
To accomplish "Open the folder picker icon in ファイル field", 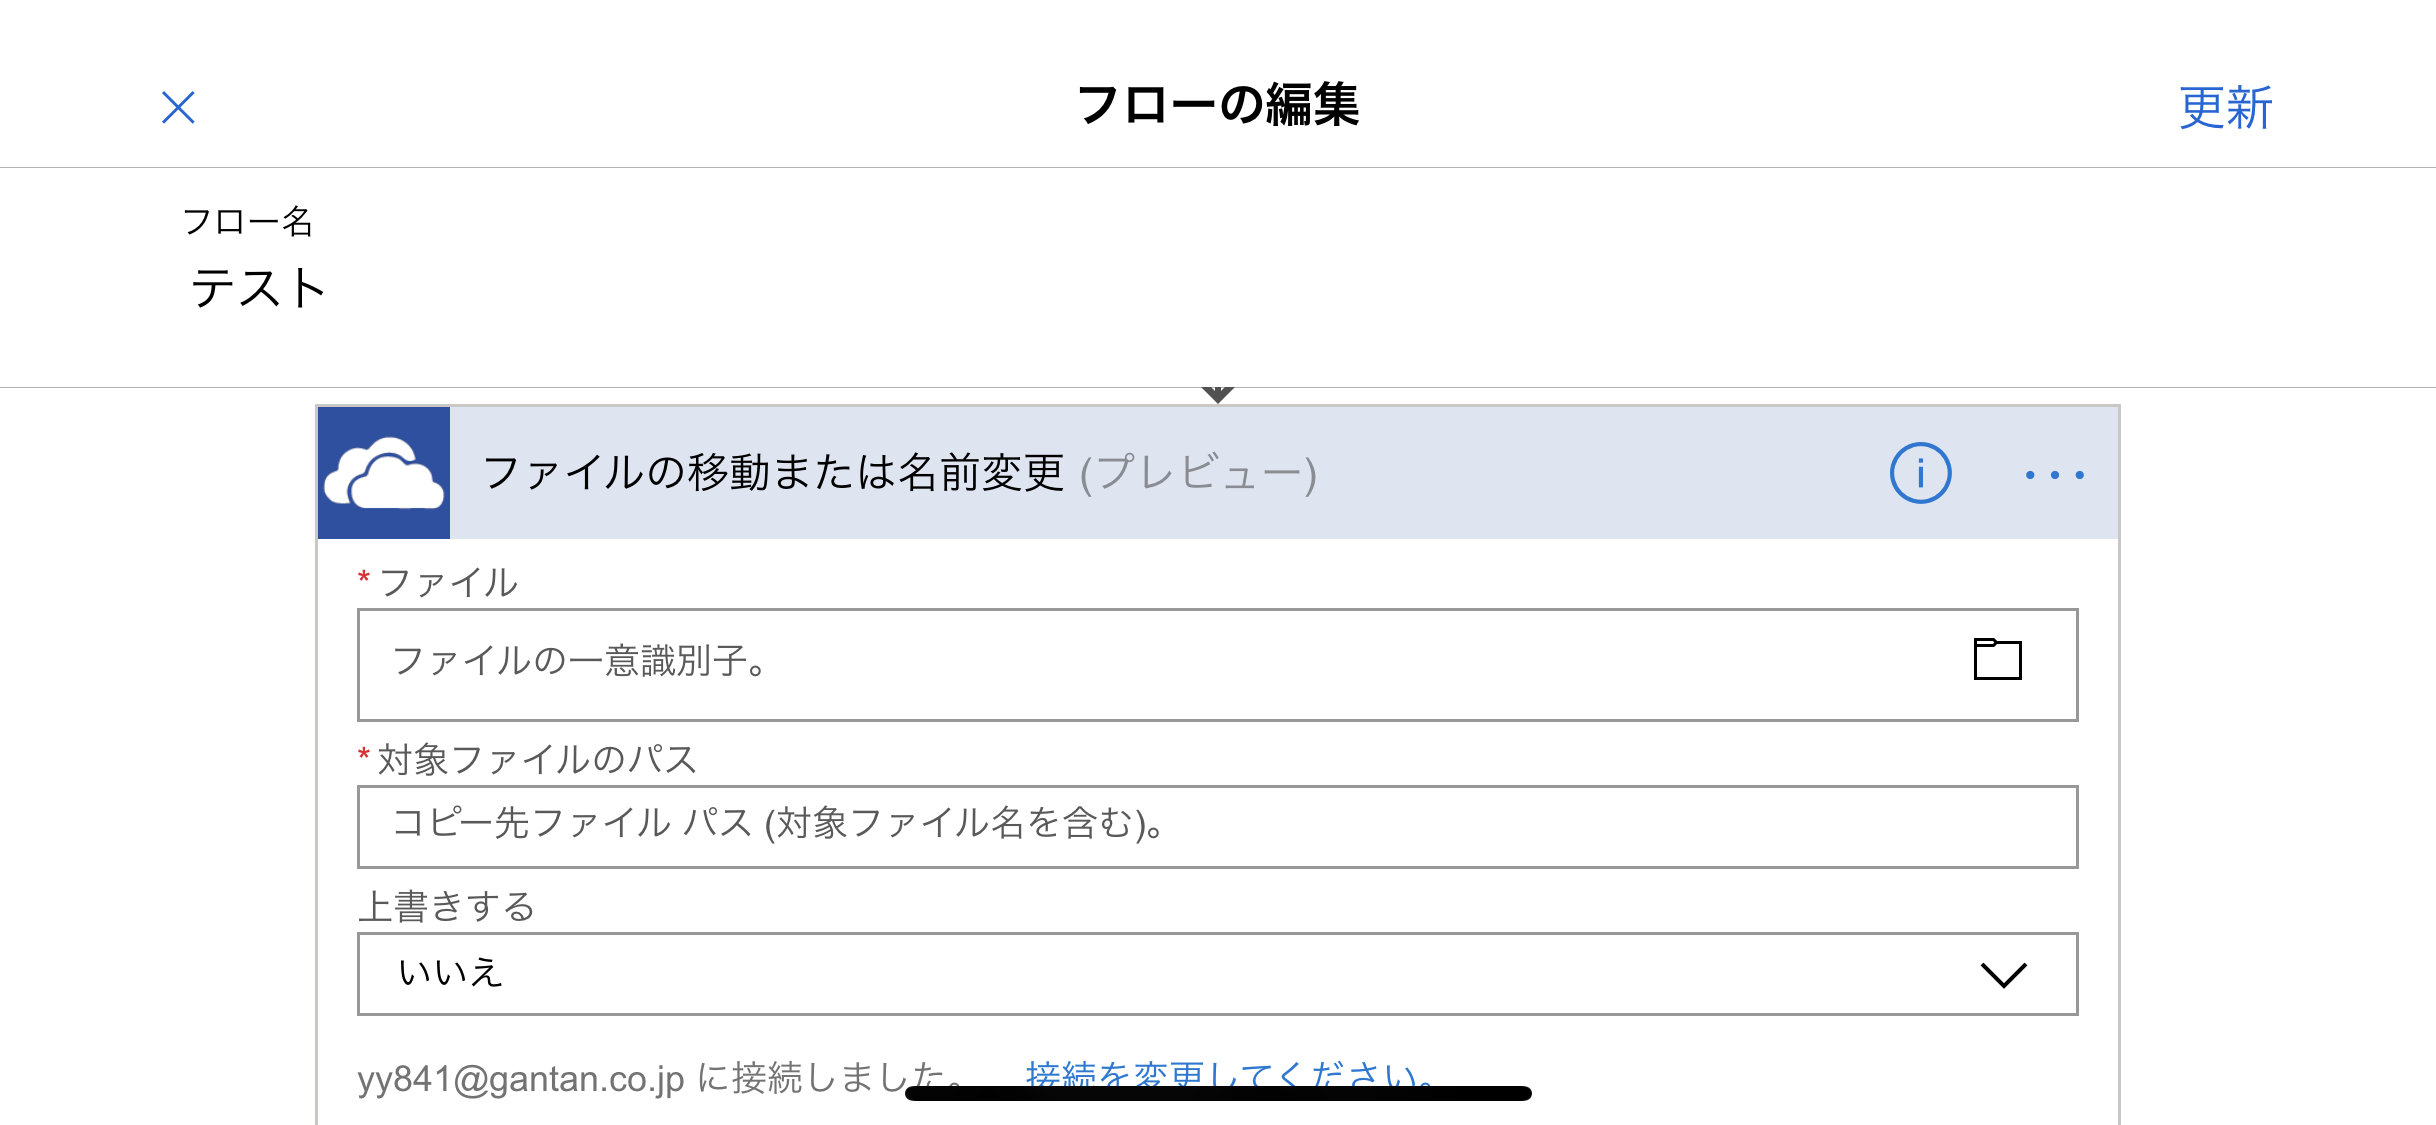I will pyautogui.click(x=1997, y=660).
